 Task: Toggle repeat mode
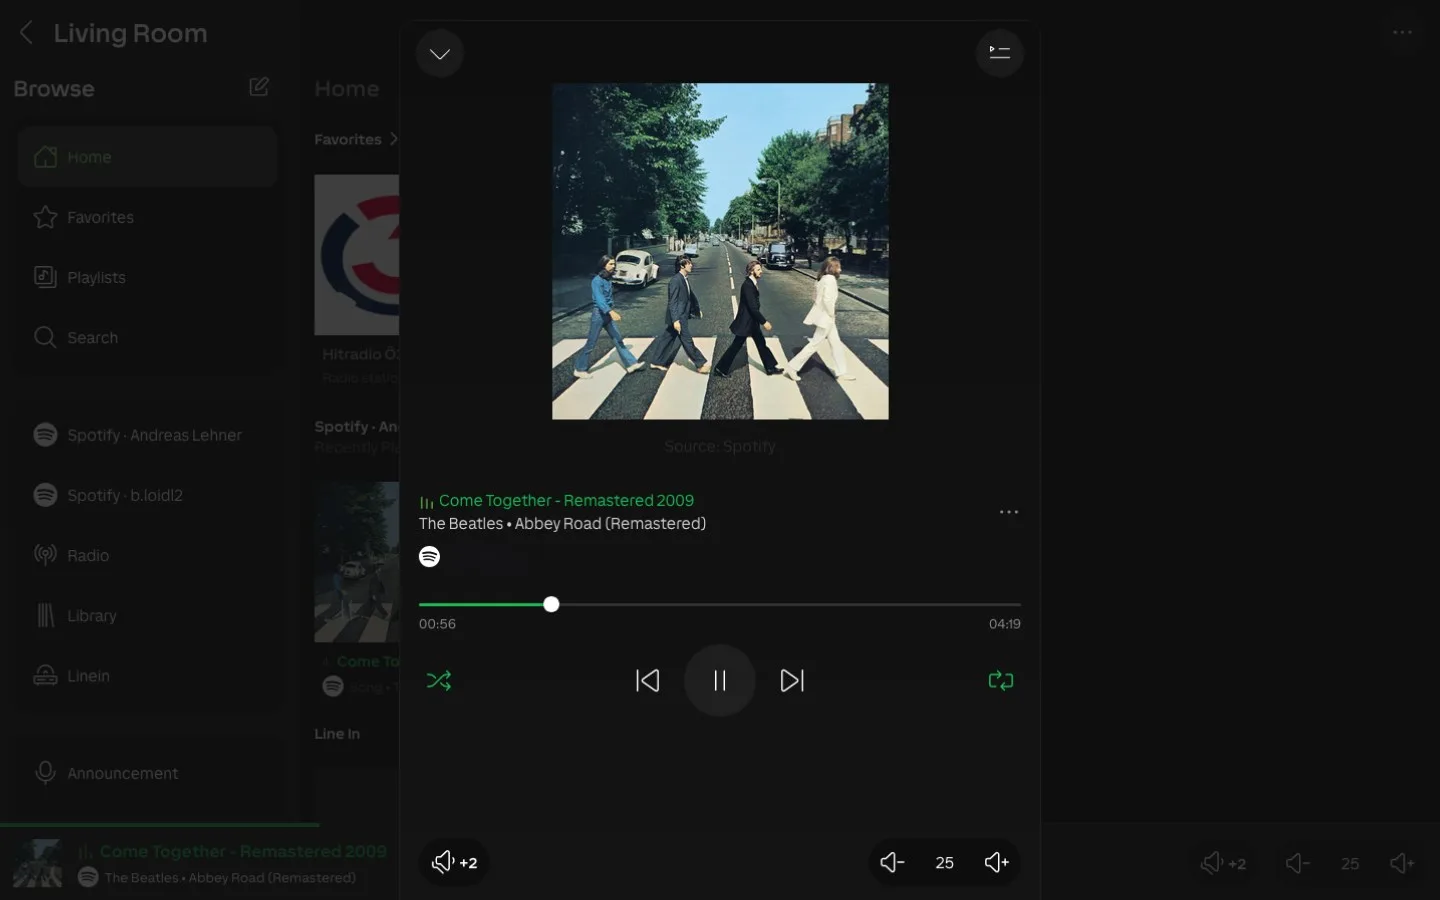pyautogui.click(x=1001, y=681)
